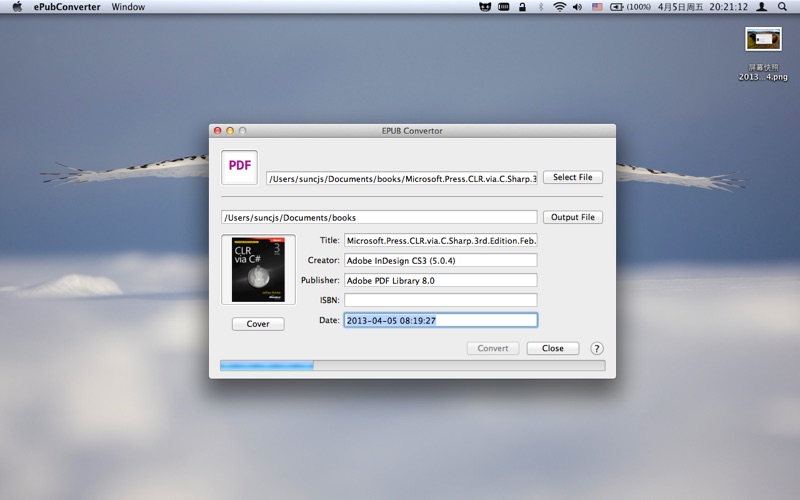This screenshot has width=800, height=500.
Task: Open help with the question mark button
Action: point(596,348)
